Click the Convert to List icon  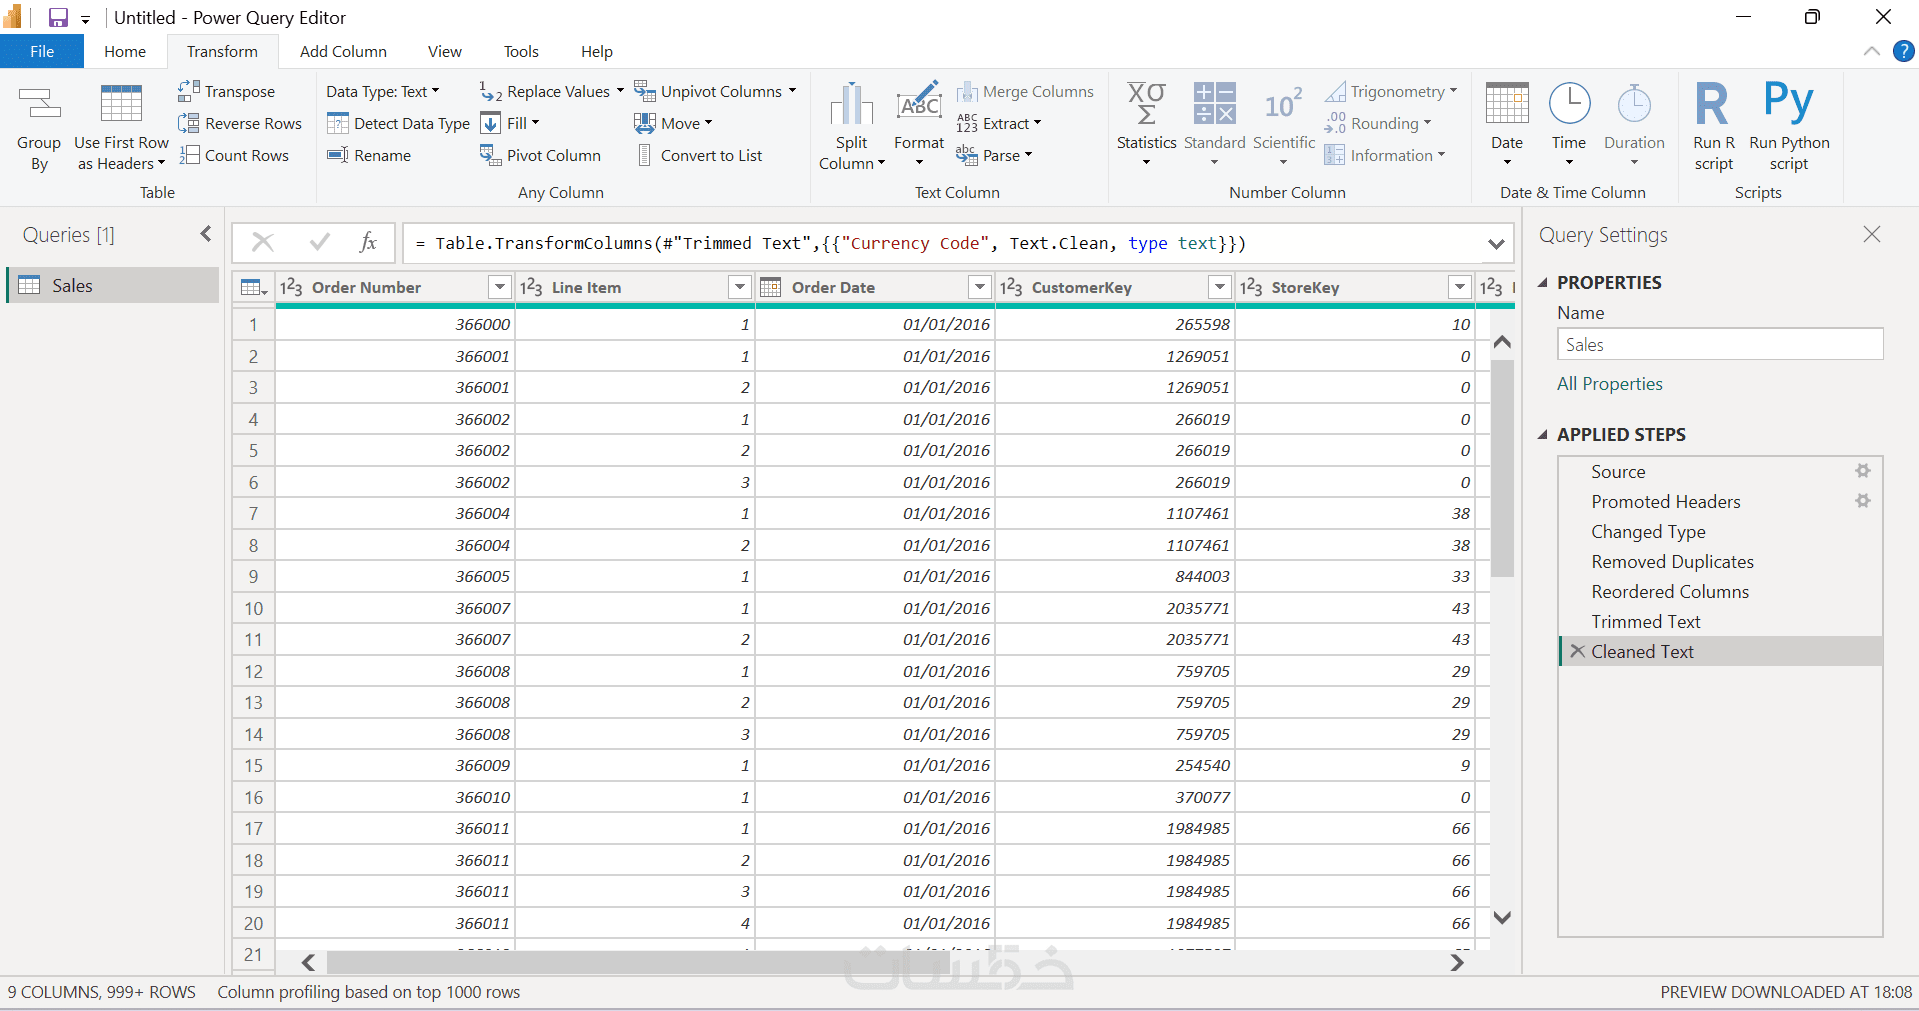pos(644,155)
